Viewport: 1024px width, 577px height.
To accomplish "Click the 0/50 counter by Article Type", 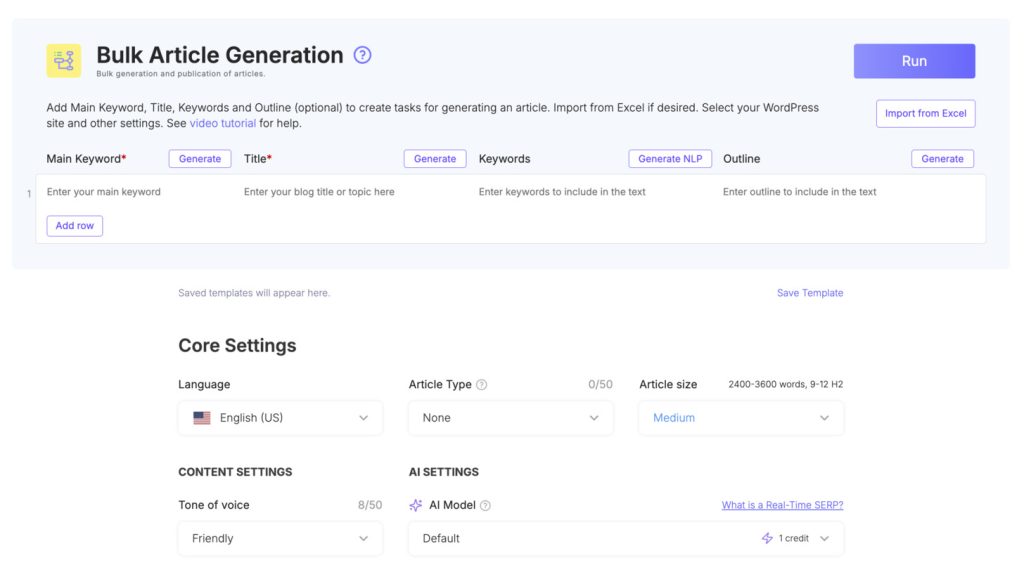I will tap(600, 384).
